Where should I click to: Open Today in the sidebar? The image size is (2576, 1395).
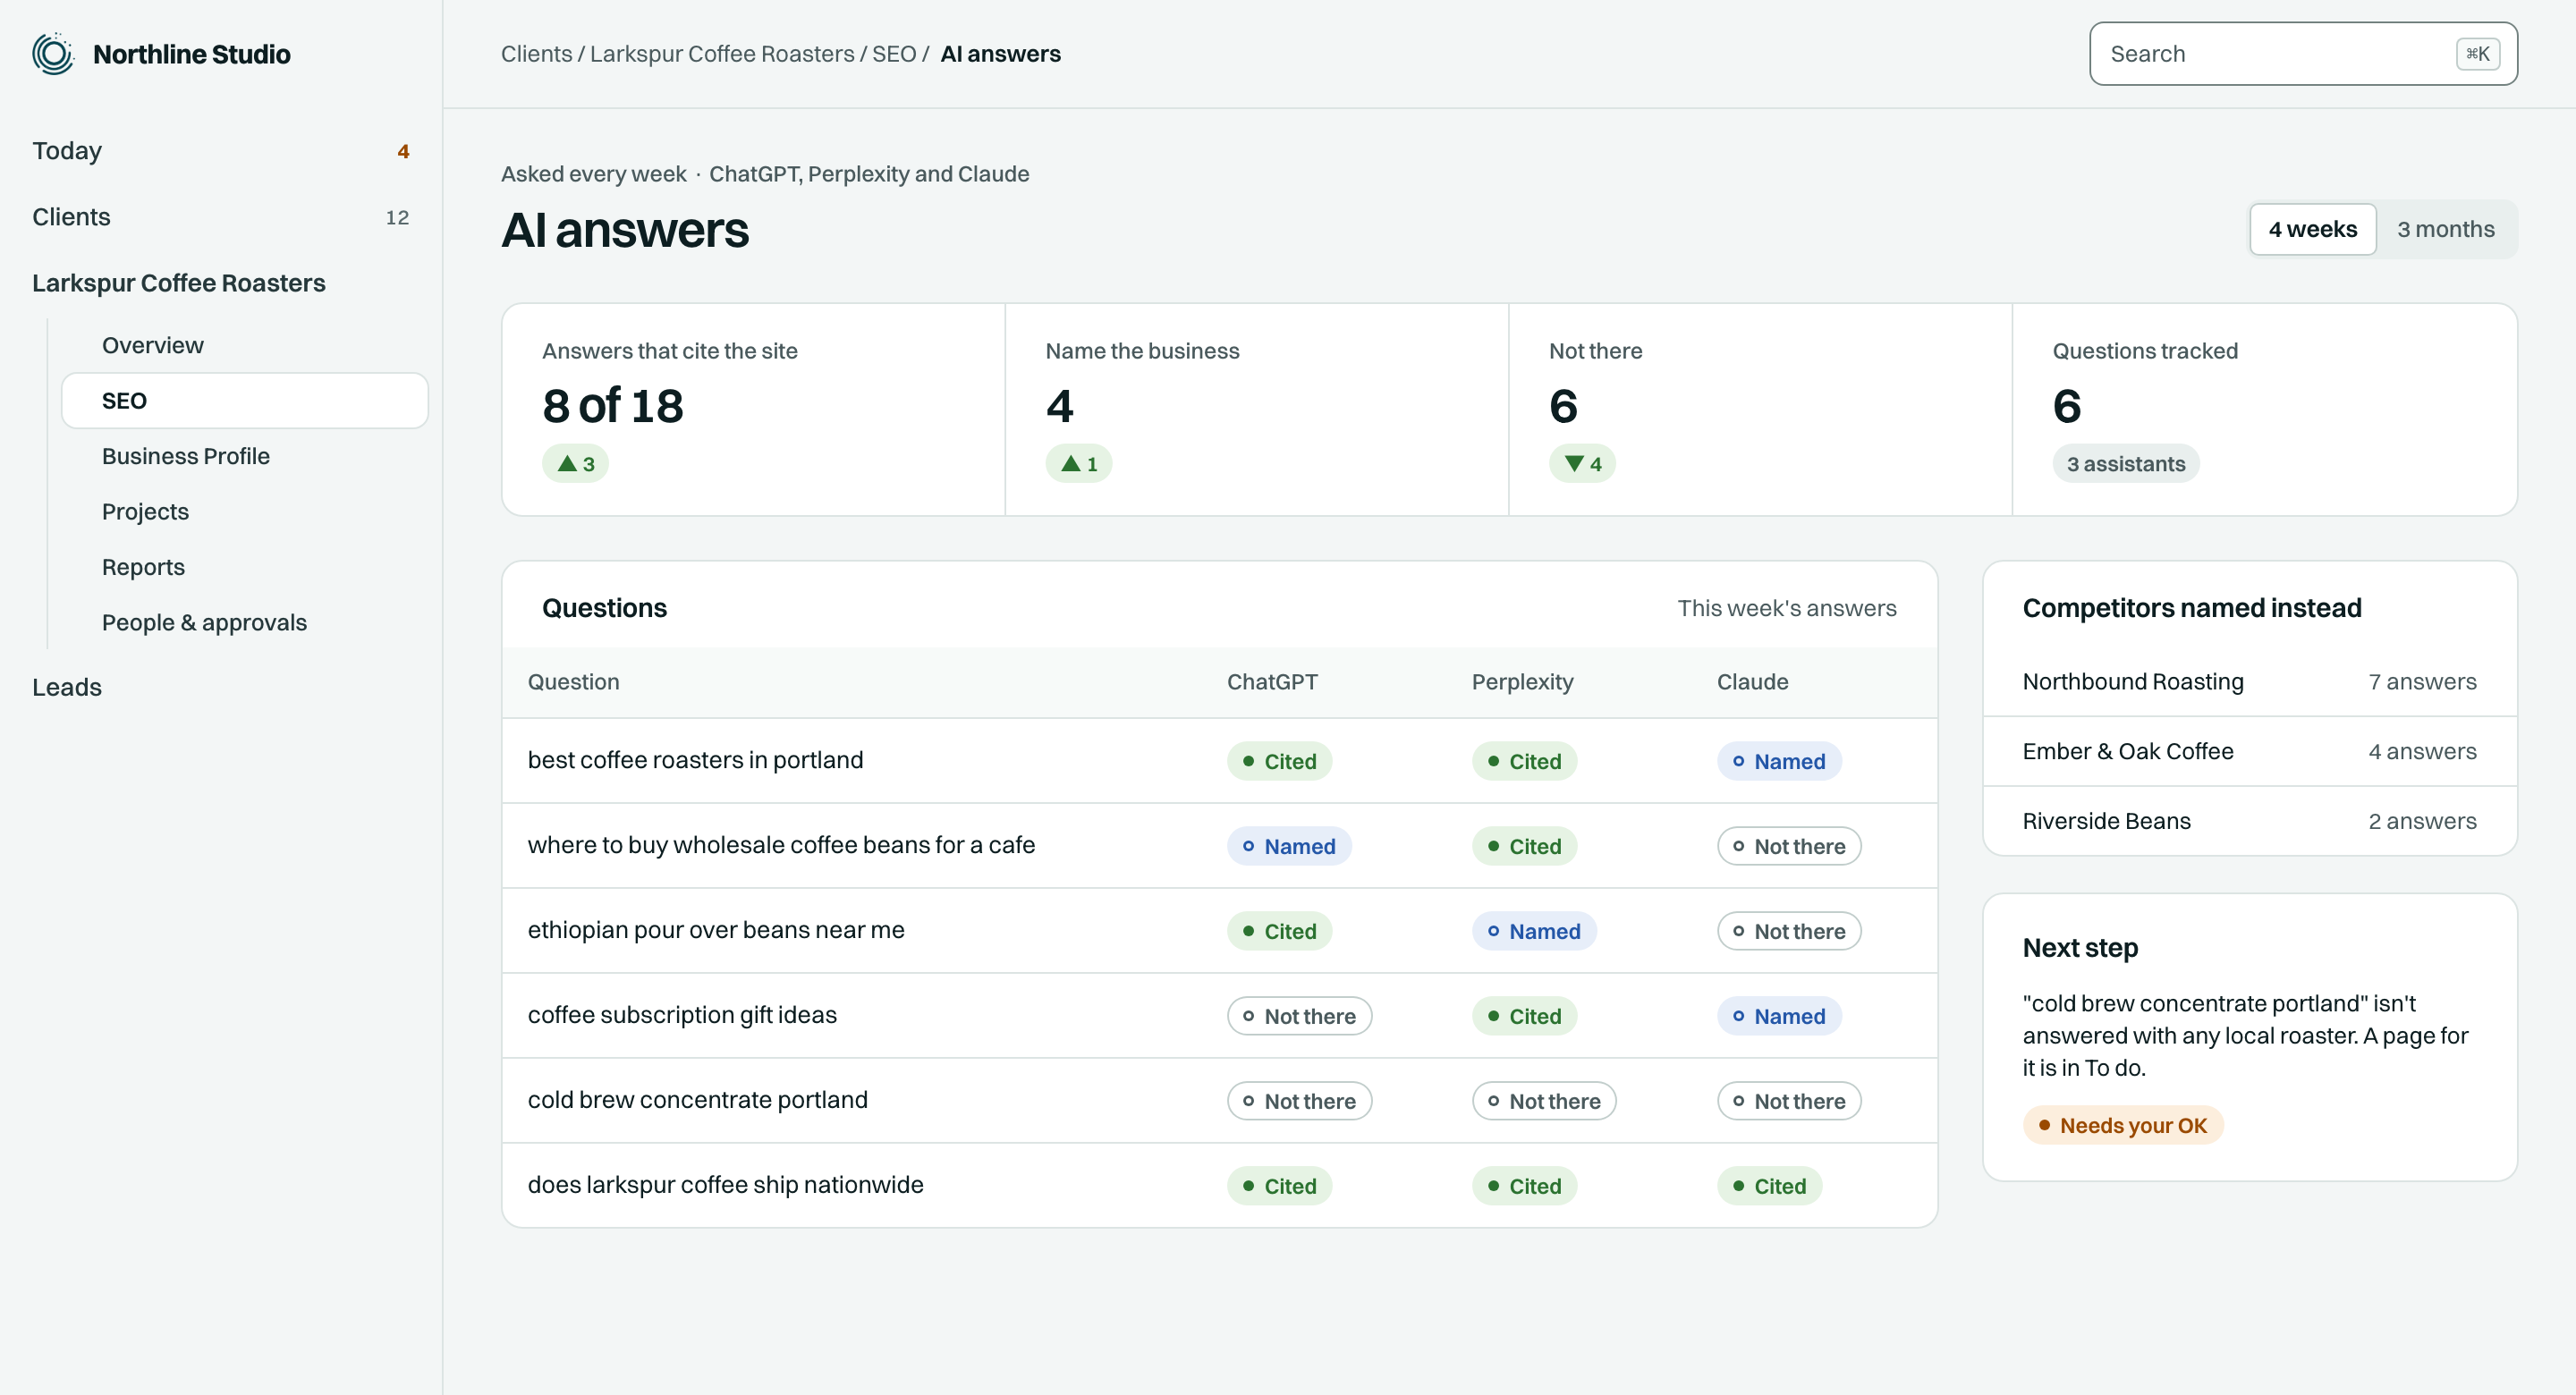tap(221, 151)
